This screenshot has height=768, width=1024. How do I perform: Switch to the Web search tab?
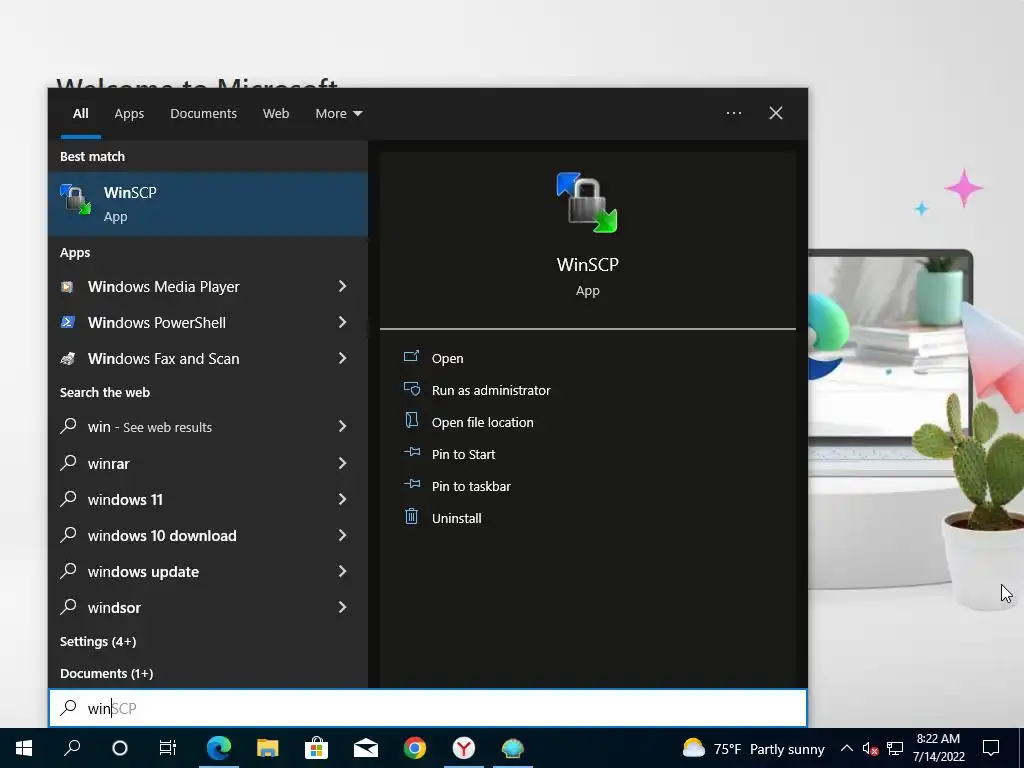tap(276, 114)
